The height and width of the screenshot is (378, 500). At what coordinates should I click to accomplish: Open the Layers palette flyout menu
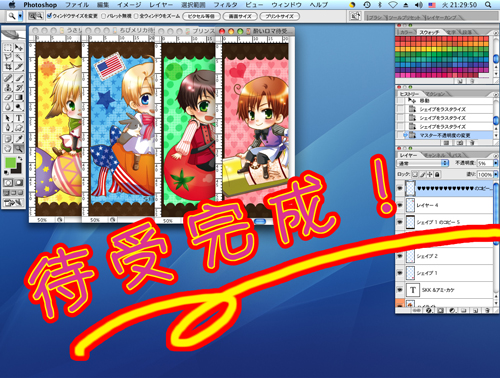point(495,155)
